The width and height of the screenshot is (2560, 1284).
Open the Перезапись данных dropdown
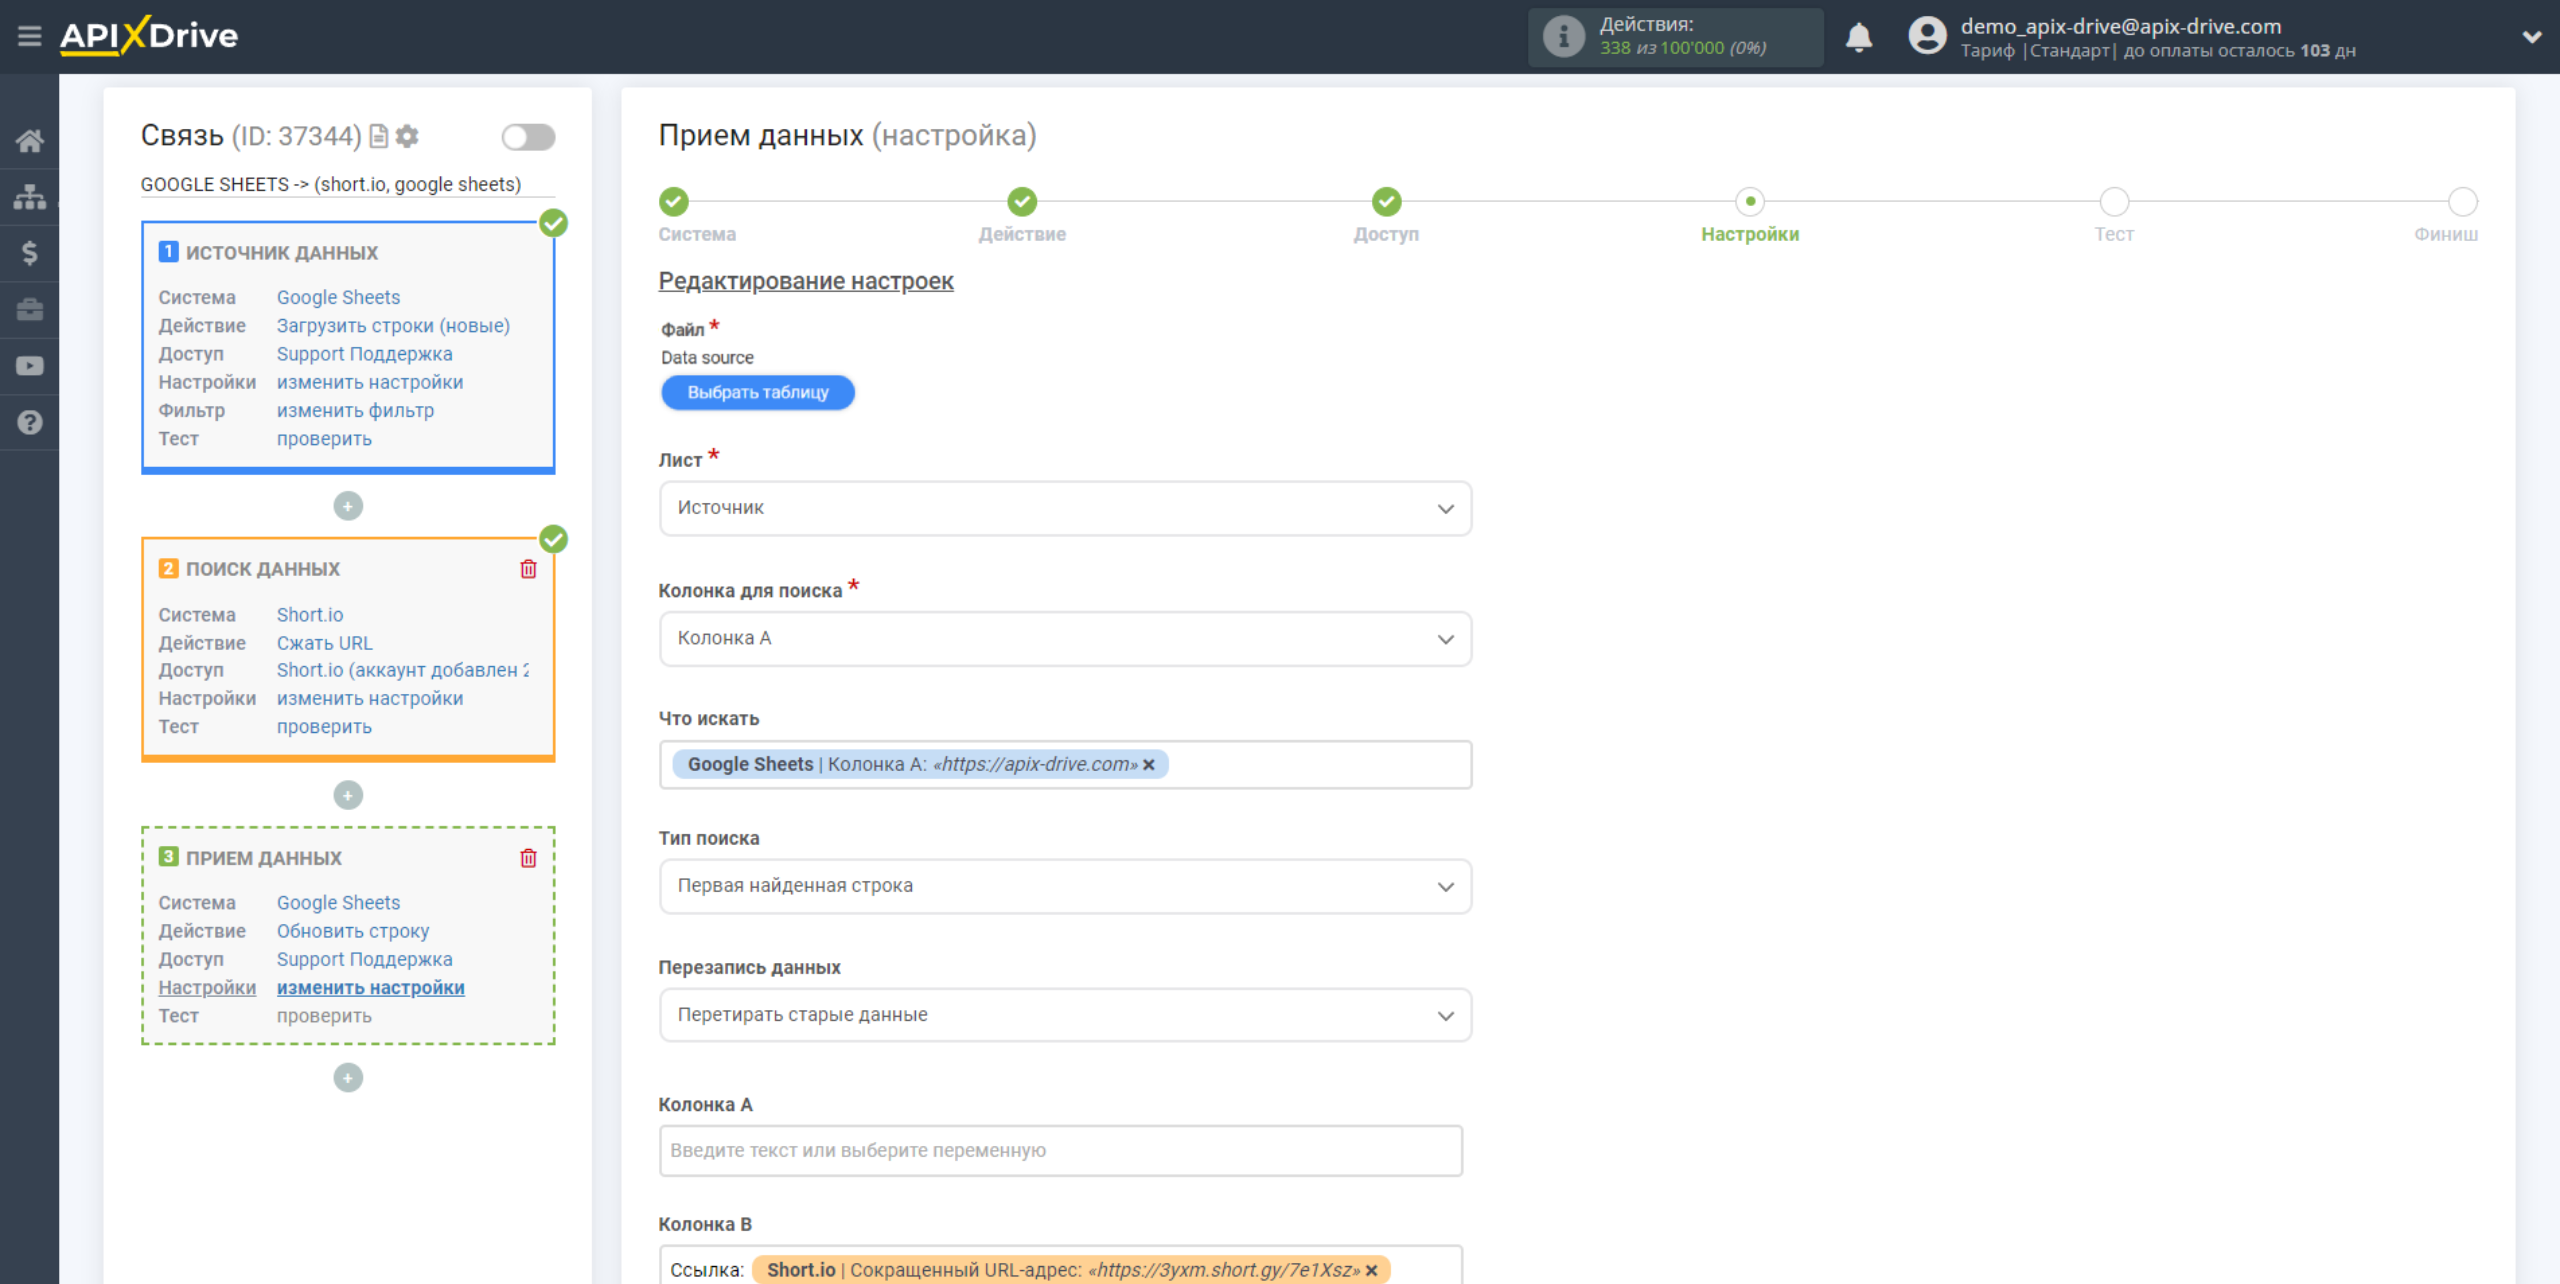point(1065,1016)
